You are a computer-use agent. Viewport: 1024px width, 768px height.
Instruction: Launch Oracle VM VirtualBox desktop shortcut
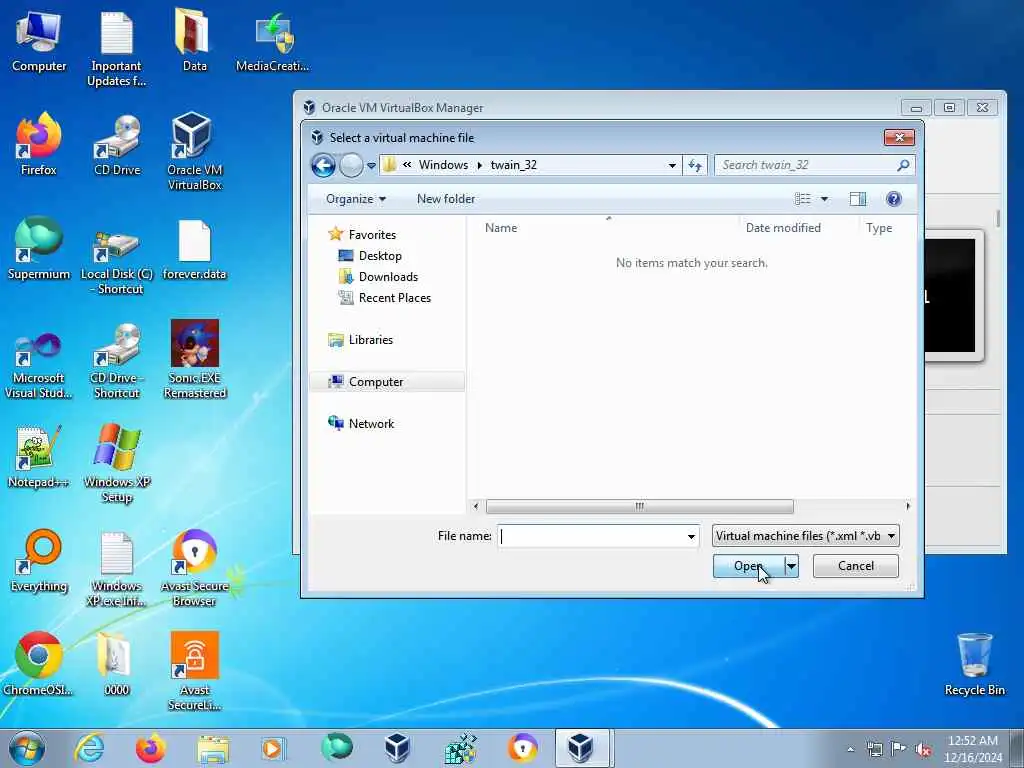point(194,152)
